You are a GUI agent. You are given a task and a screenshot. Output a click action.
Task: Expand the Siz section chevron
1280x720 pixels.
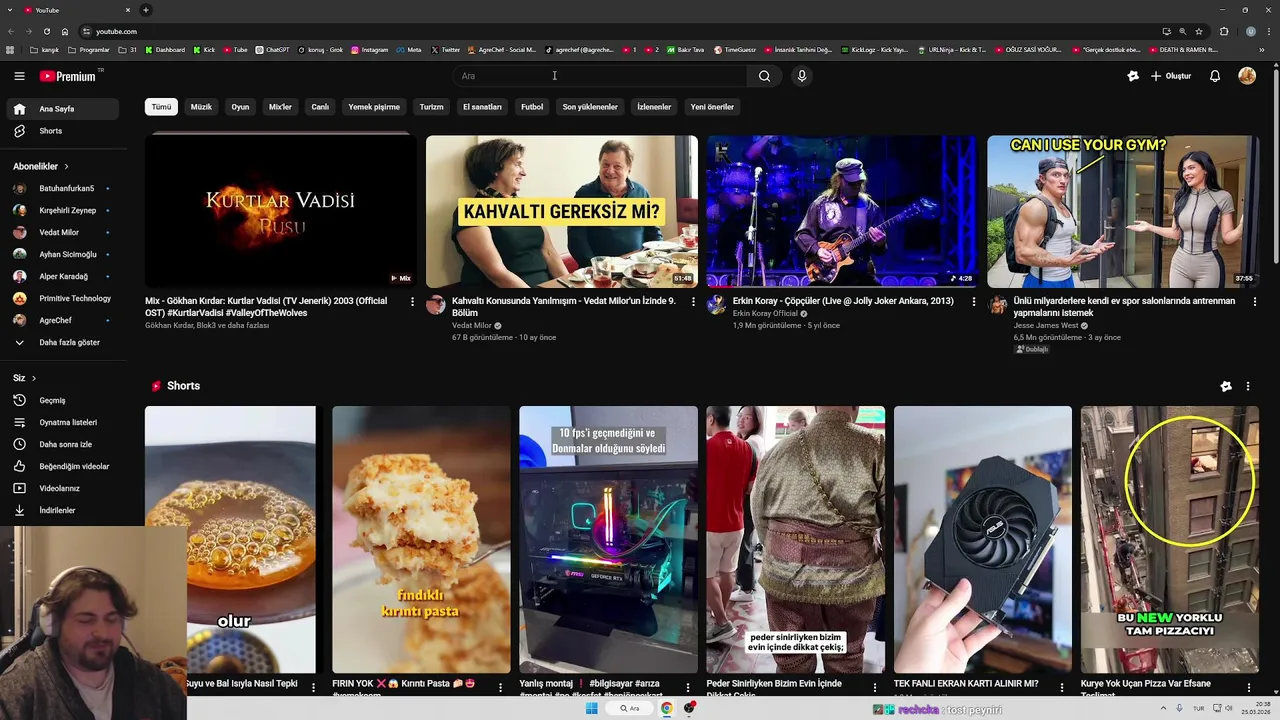33,378
